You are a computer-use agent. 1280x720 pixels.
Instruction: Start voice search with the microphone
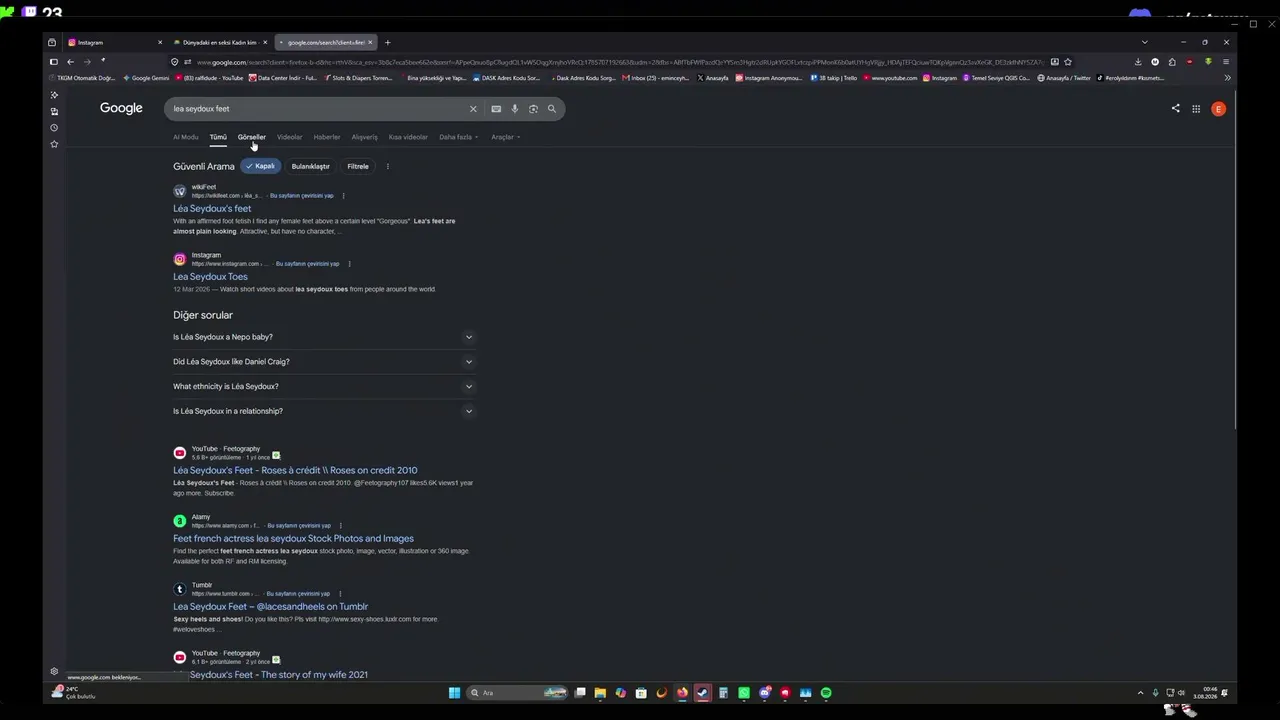(x=515, y=109)
